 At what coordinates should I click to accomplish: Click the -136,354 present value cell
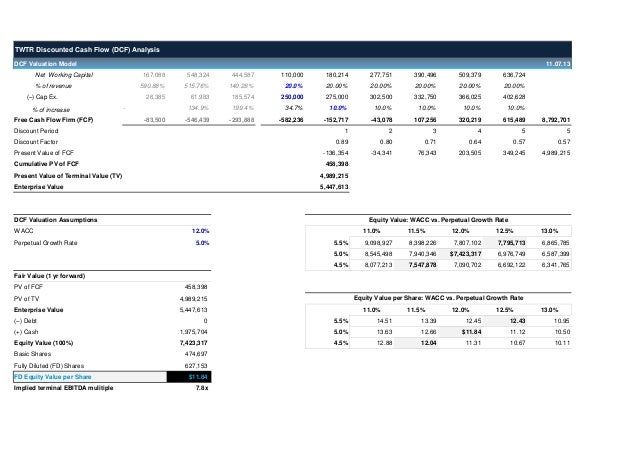point(336,153)
